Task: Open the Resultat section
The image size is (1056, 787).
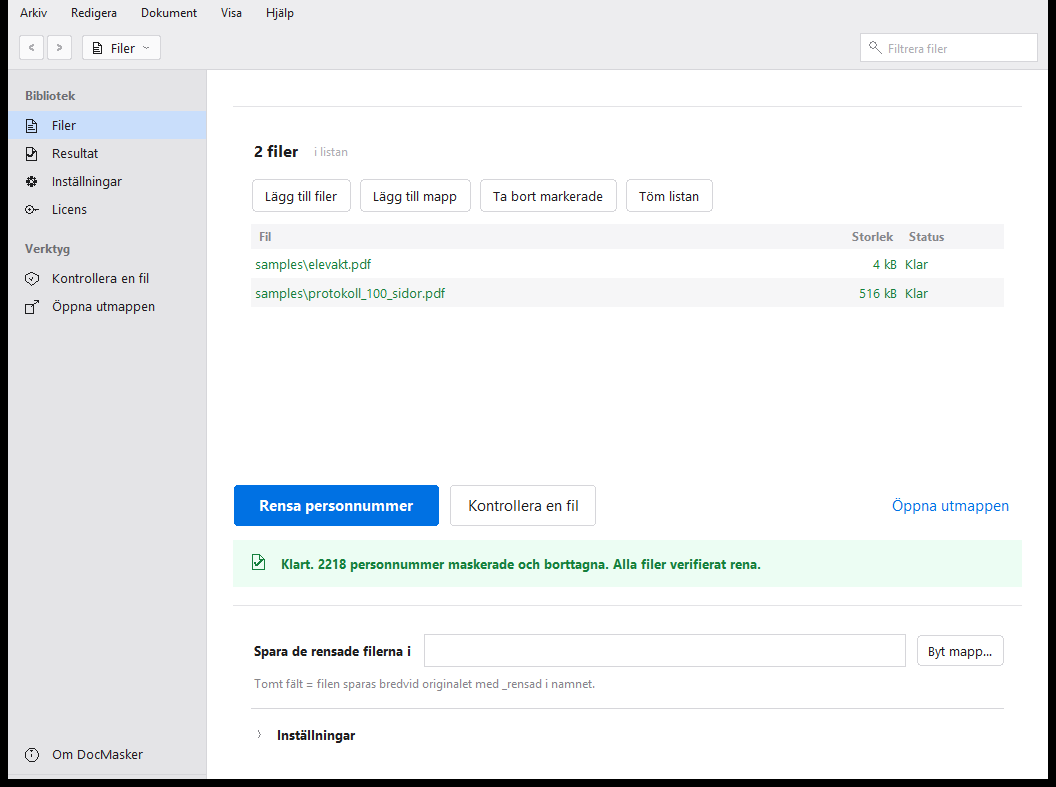Action: coord(107,153)
